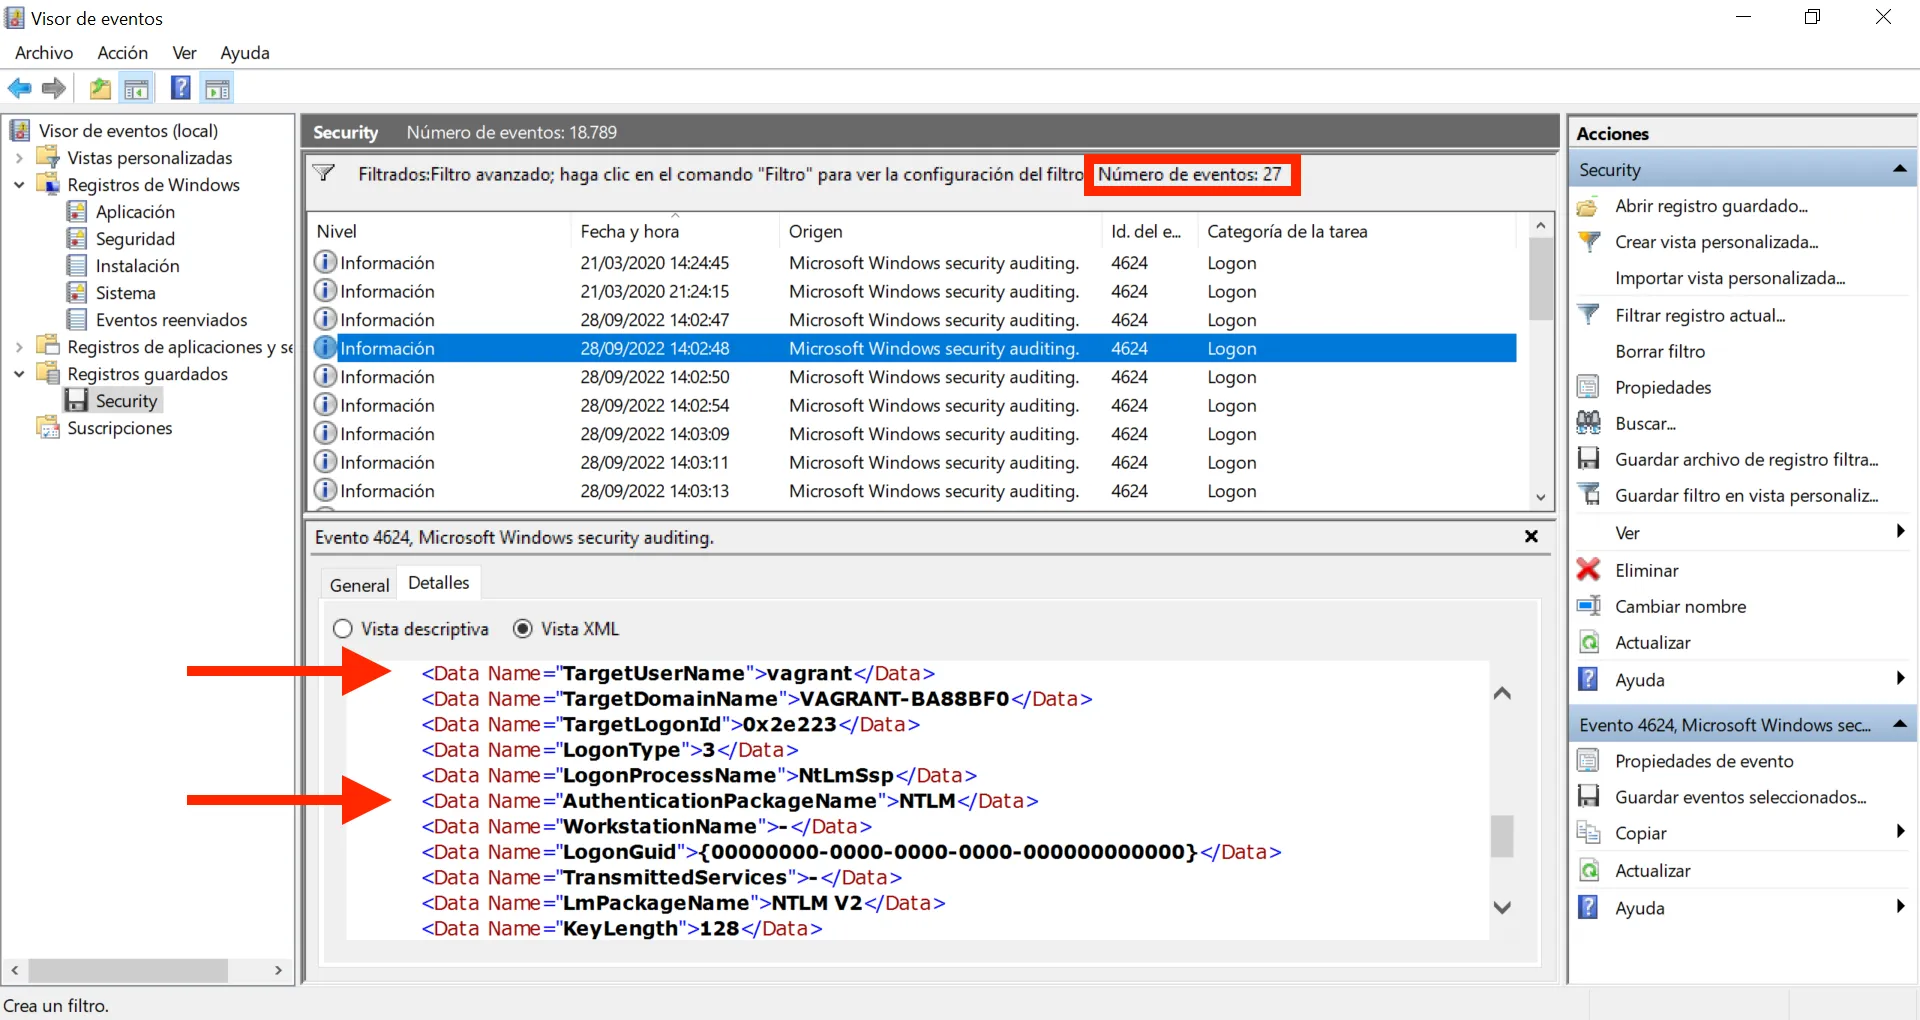Open the Copiar submenu arrow
The height and width of the screenshot is (1020, 1920).
pyautogui.click(x=1900, y=832)
